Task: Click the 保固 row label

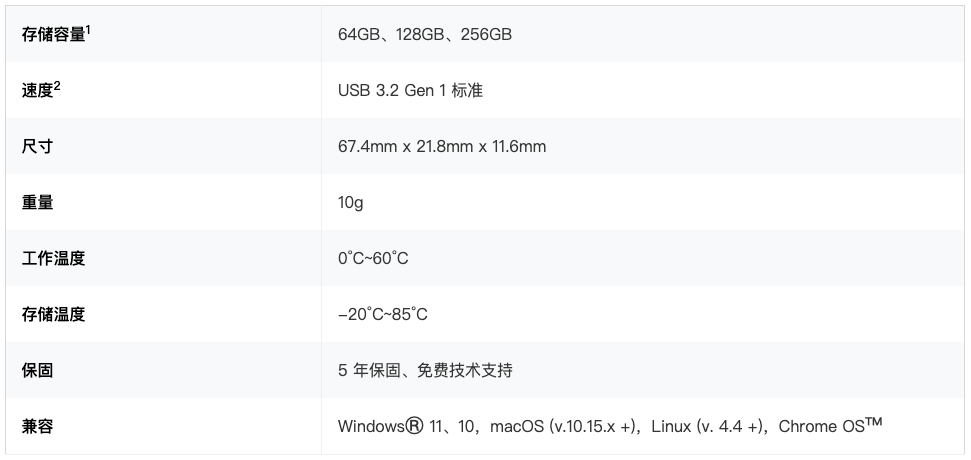Action: click(38, 370)
